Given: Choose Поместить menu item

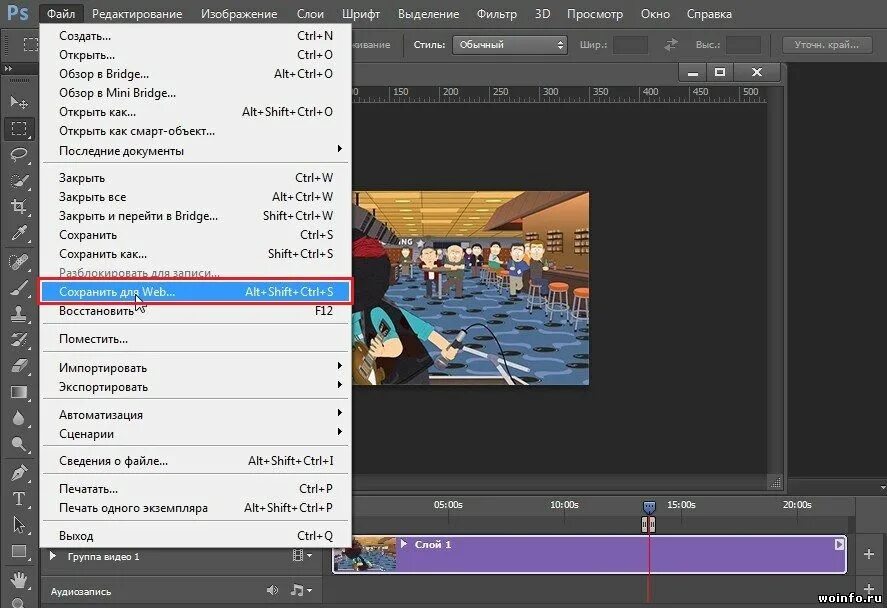Looking at the screenshot, I should (195, 339).
